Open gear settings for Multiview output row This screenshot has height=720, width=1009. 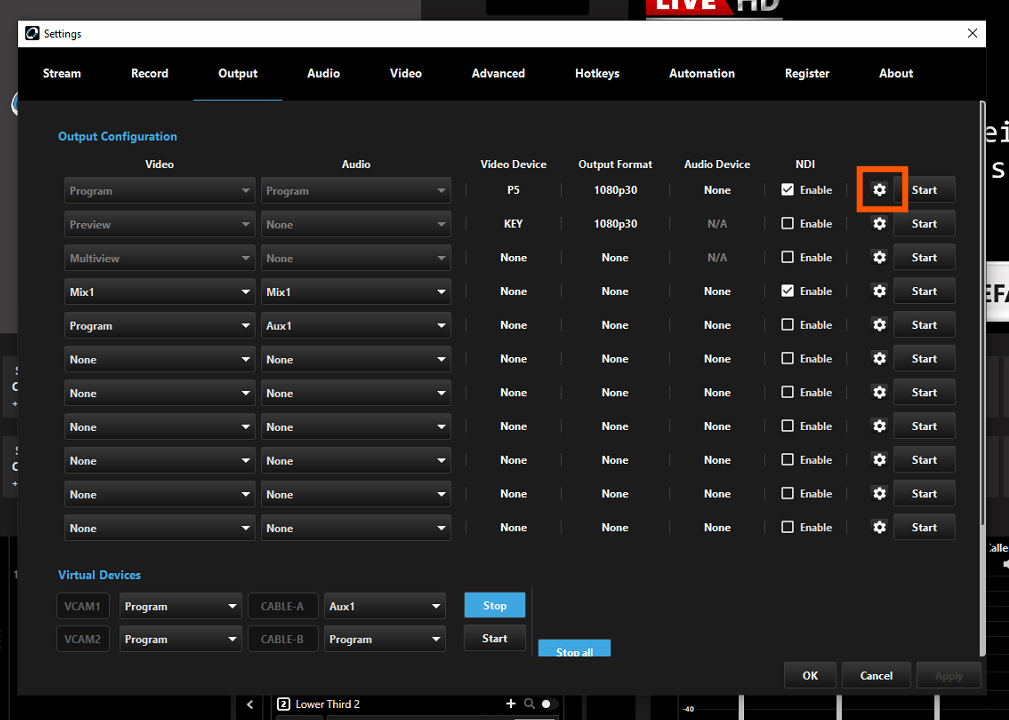(x=879, y=258)
